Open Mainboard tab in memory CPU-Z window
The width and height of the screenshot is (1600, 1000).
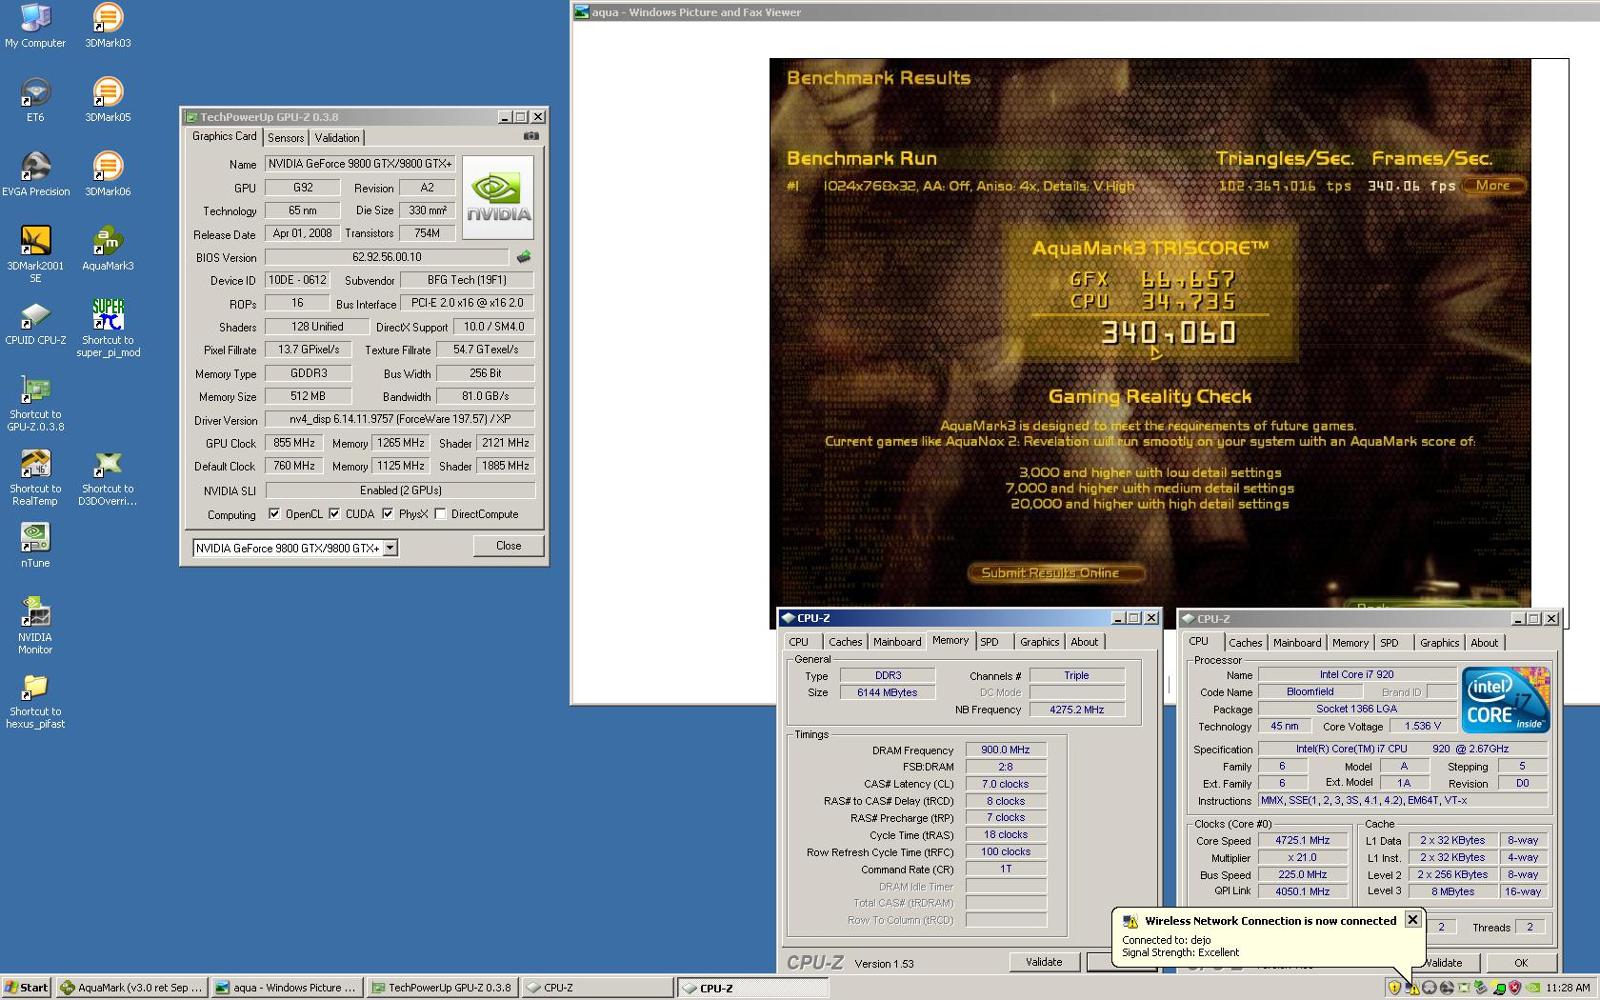897,642
